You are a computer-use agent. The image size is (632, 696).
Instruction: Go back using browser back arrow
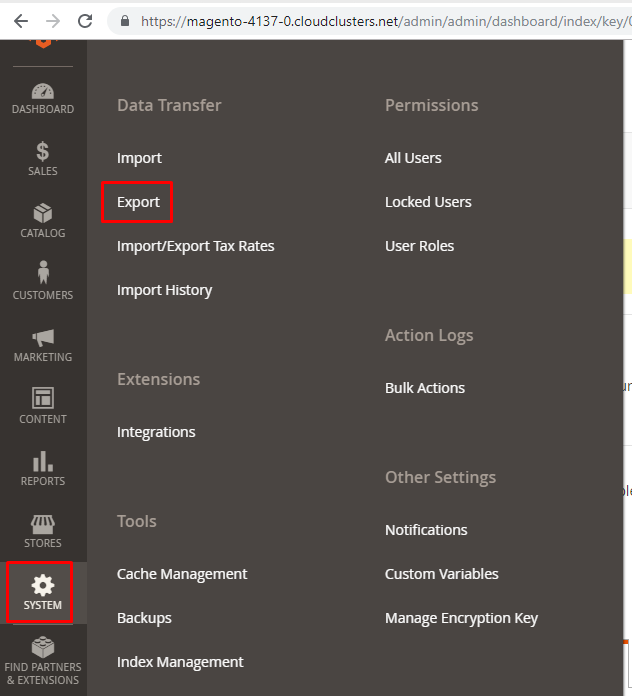point(20,20)
